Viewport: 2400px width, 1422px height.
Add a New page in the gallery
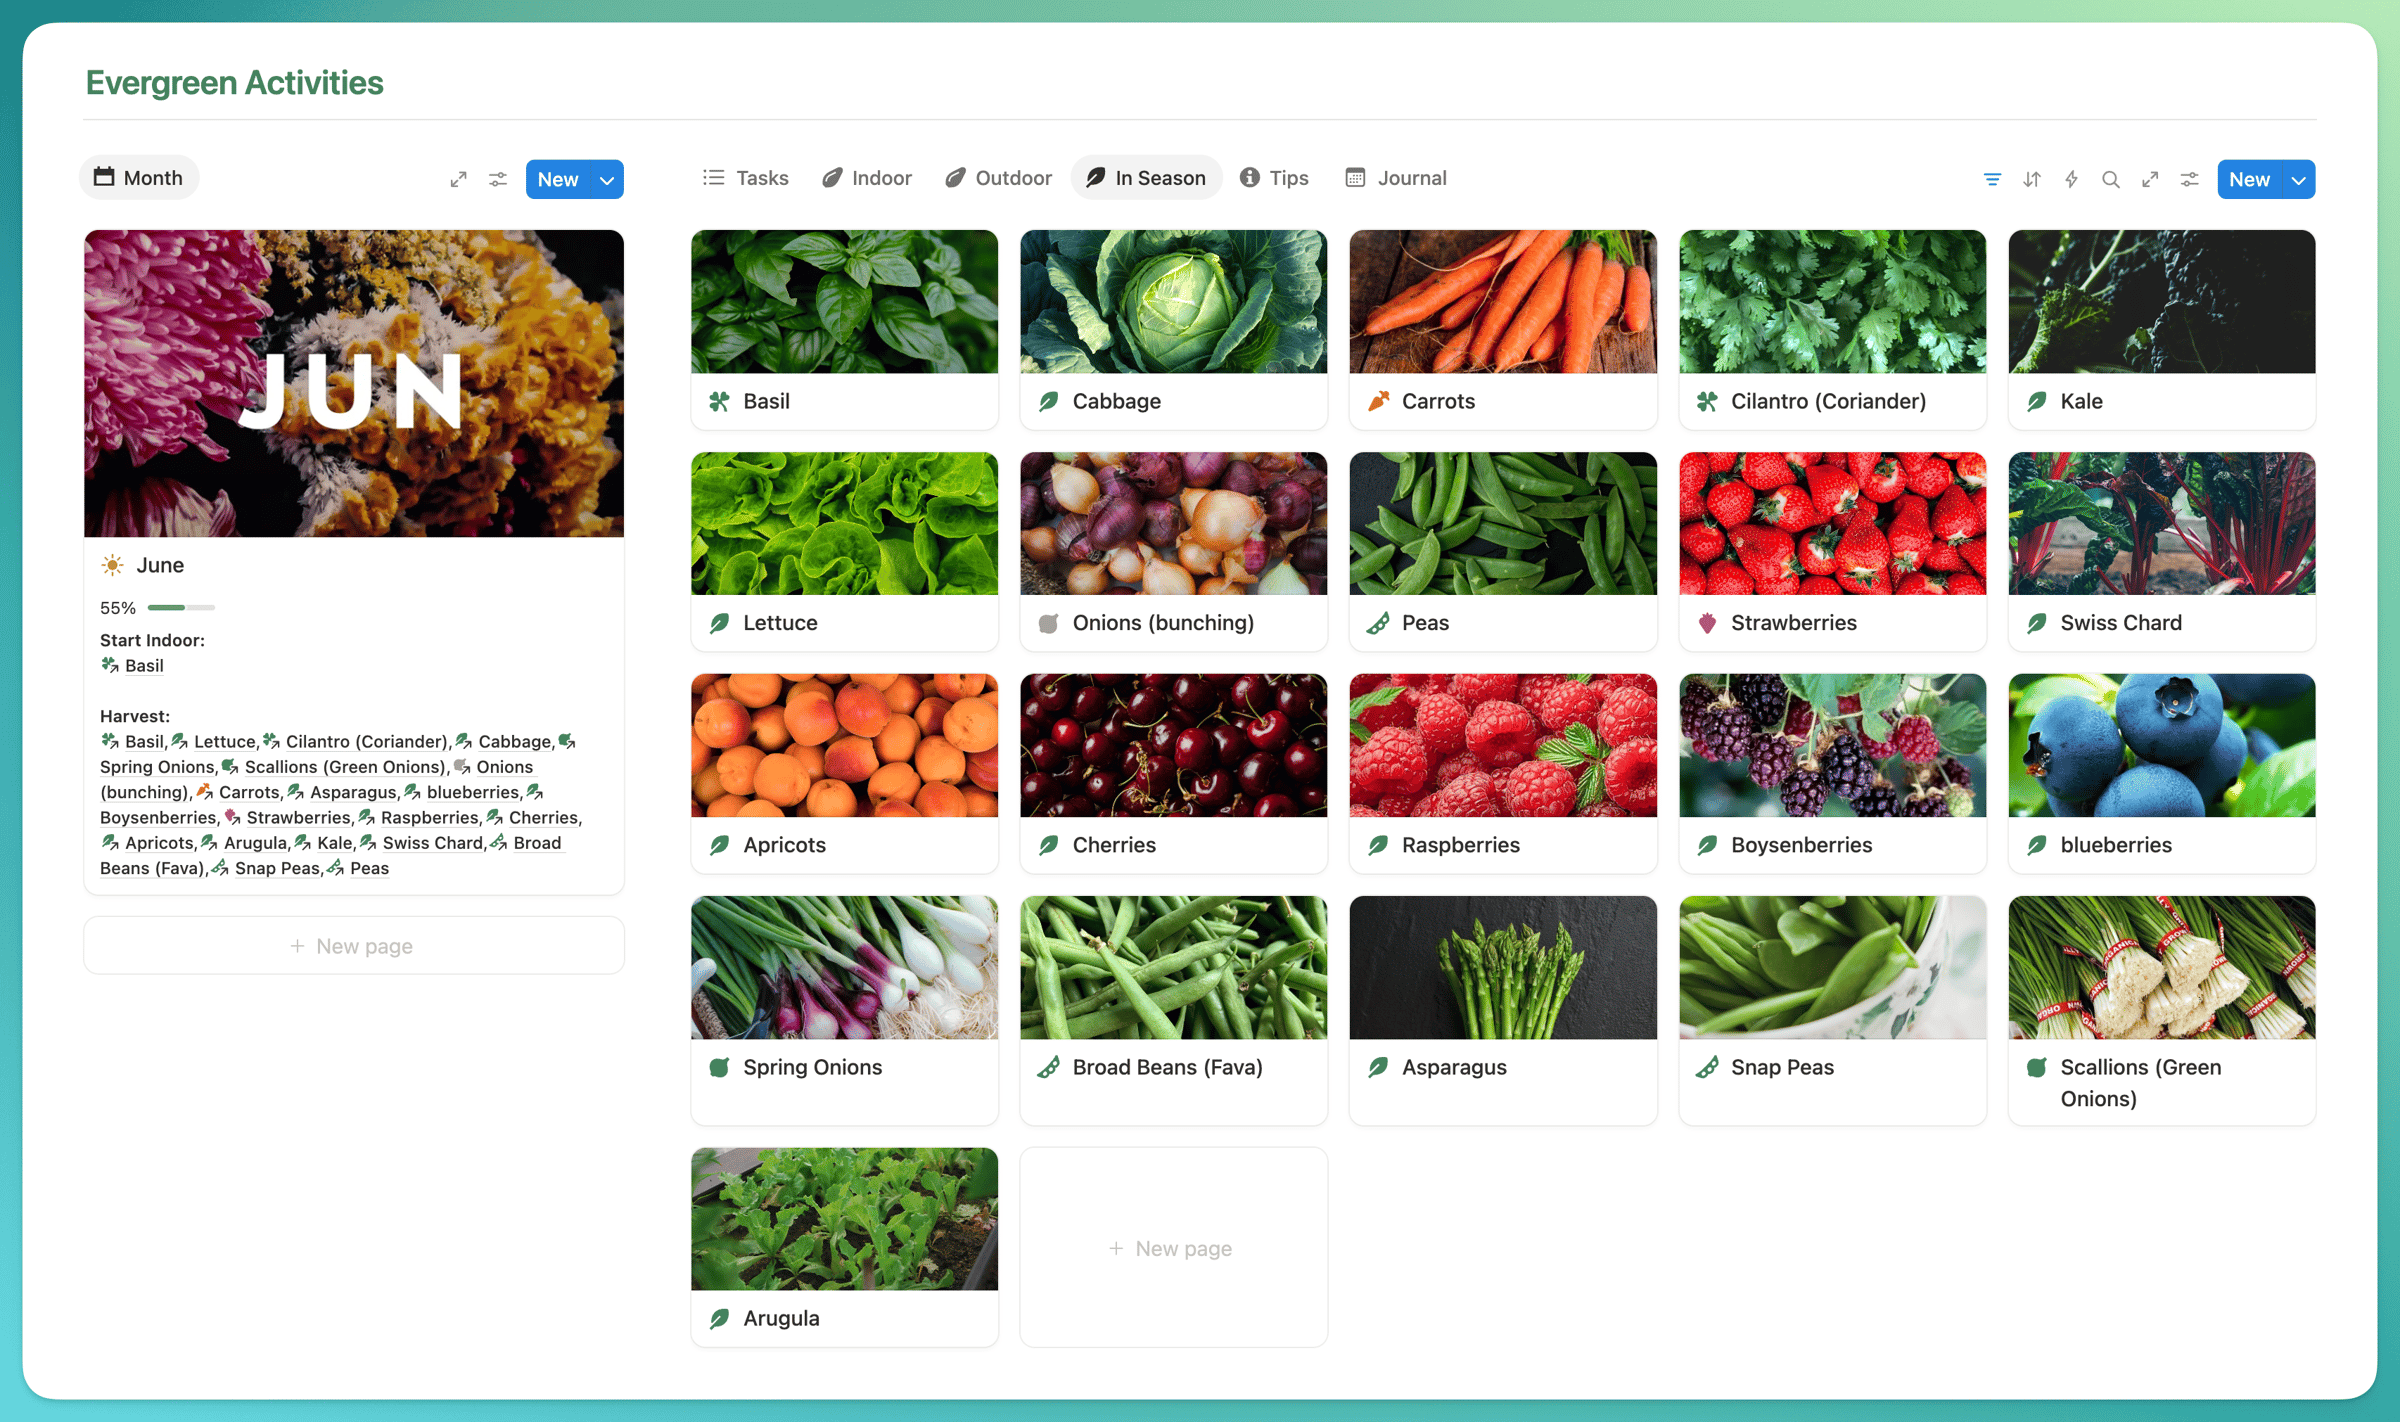click(1173, 1248)
